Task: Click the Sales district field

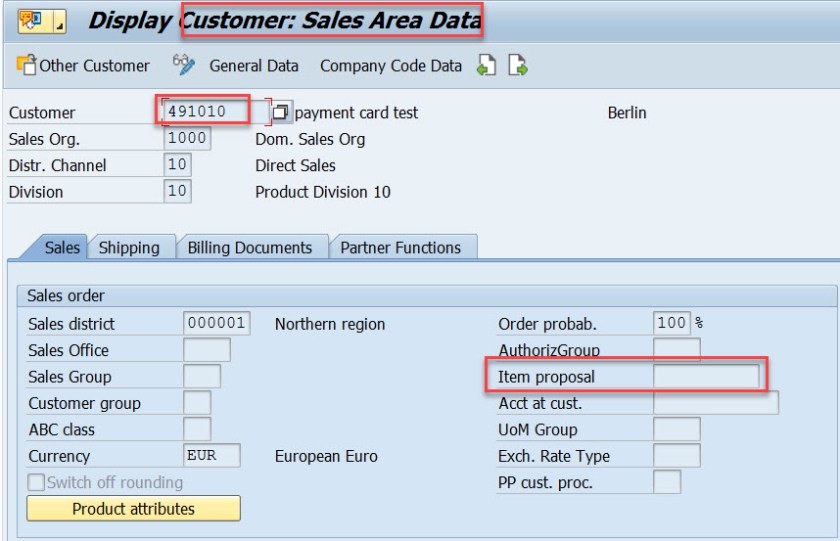Action: (x=216, y=324)
